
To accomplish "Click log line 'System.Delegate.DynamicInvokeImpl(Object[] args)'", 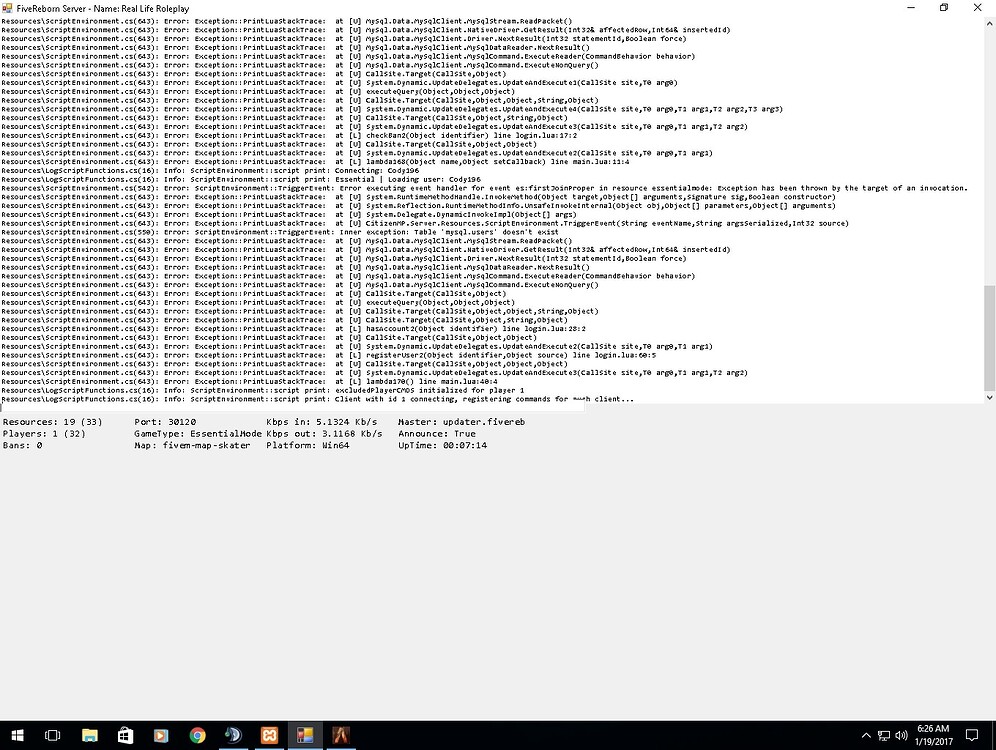I will [x=289, y=215].
